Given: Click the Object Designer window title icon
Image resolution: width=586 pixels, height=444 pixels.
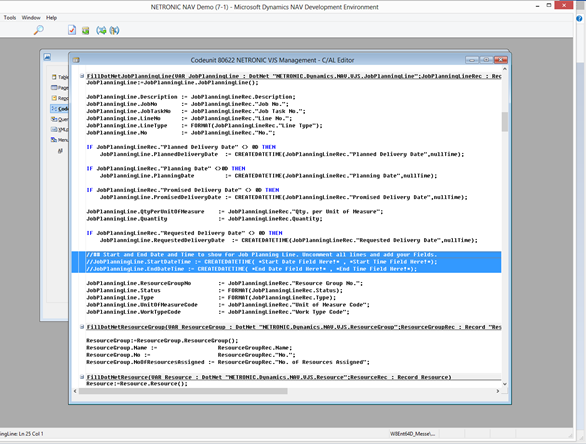Looking at the screenshot, I should point(47,57).
